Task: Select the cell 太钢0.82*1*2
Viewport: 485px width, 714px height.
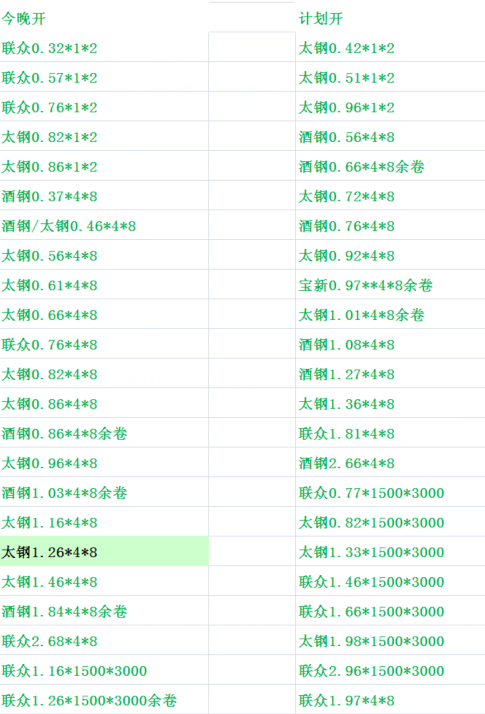Action: [104, 136]
